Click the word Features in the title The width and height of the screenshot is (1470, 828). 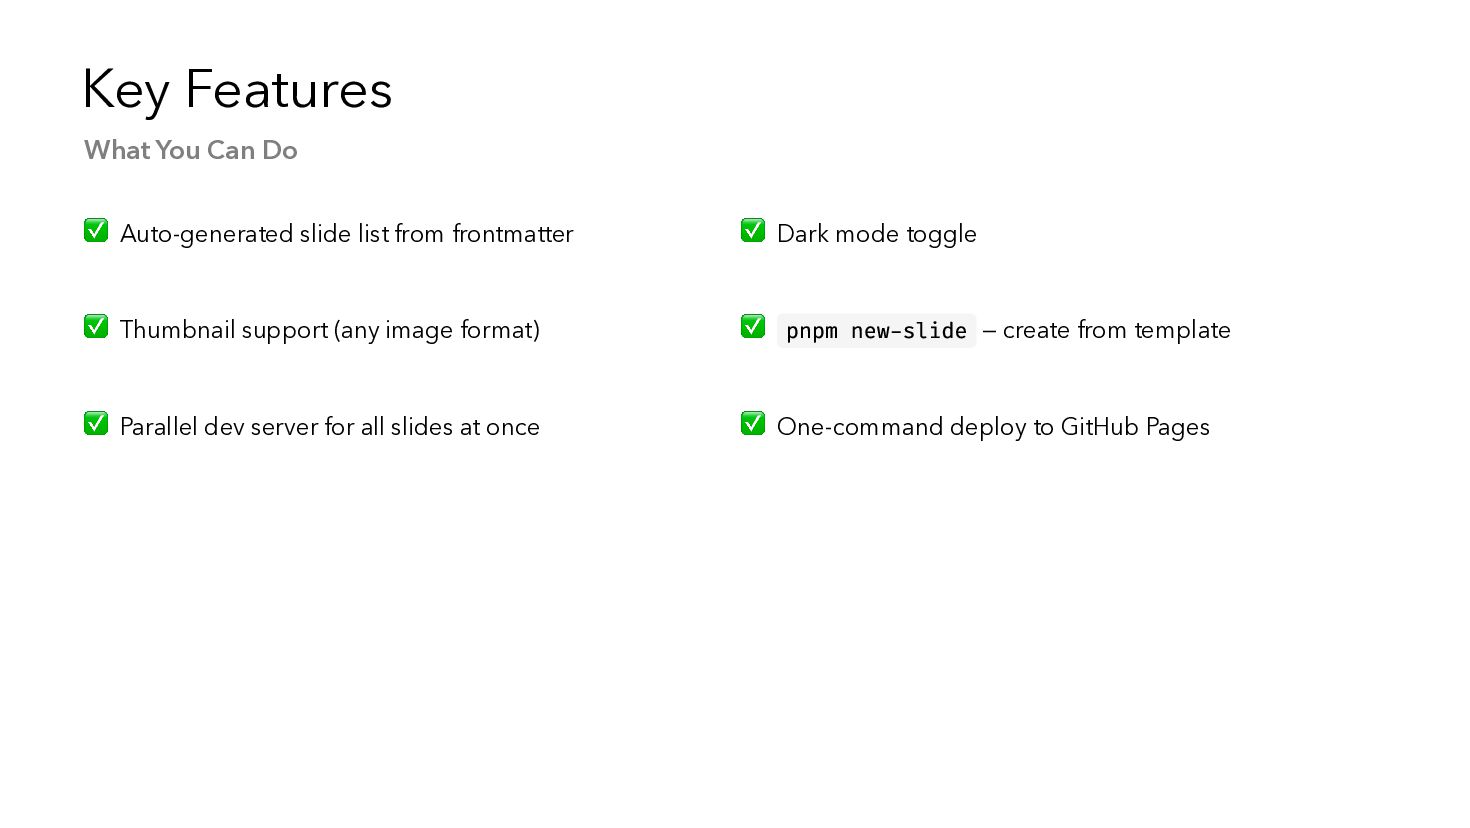click(289, 90)
